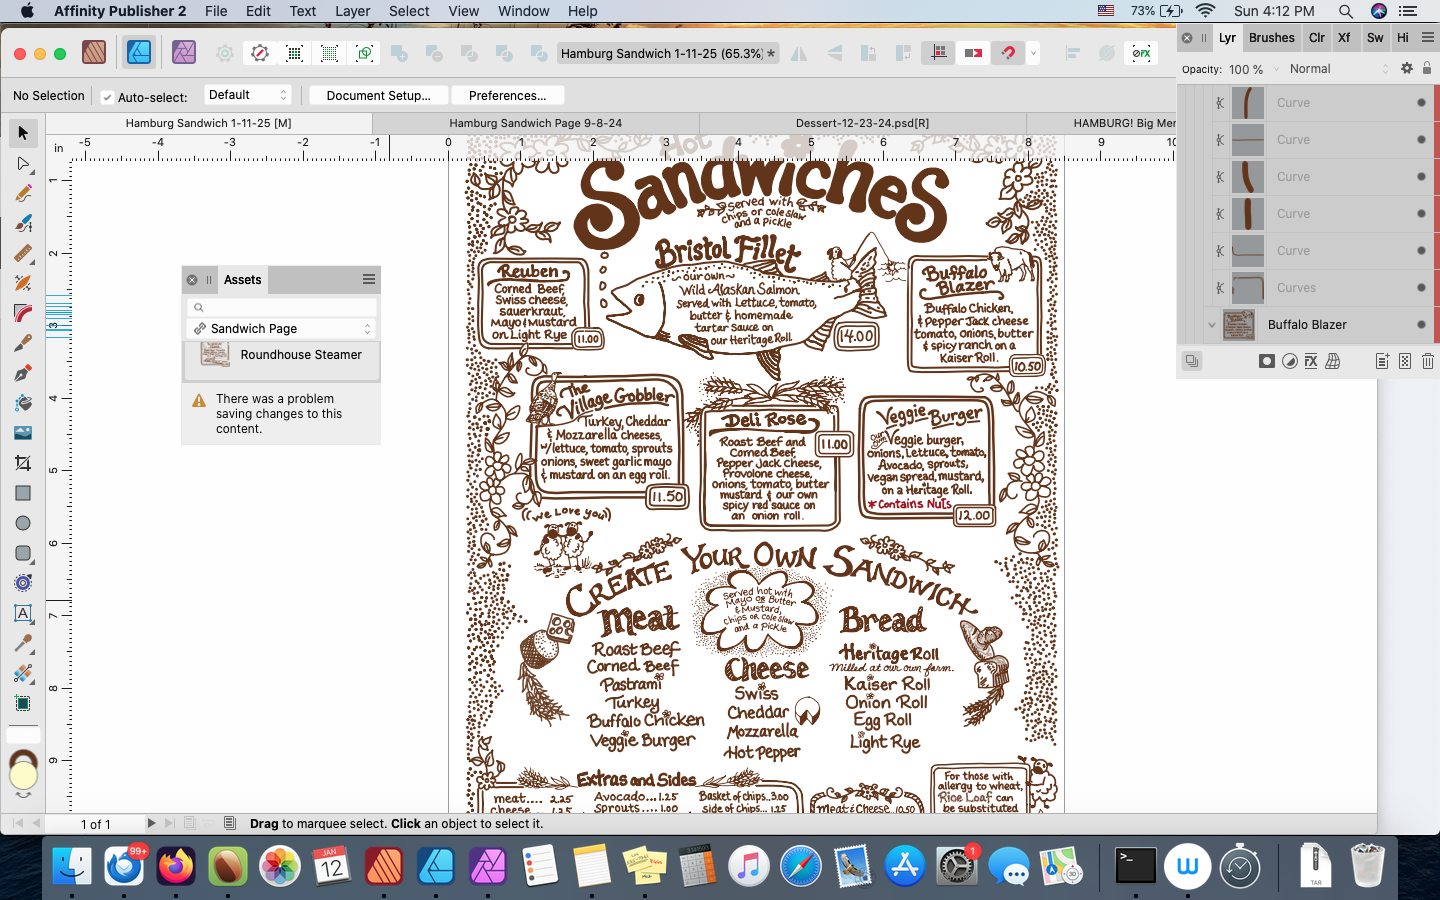Select the Rounded Rectangle tool
Image resolution: width=1440 pixels, height=900 pixels.
[23, 553]
